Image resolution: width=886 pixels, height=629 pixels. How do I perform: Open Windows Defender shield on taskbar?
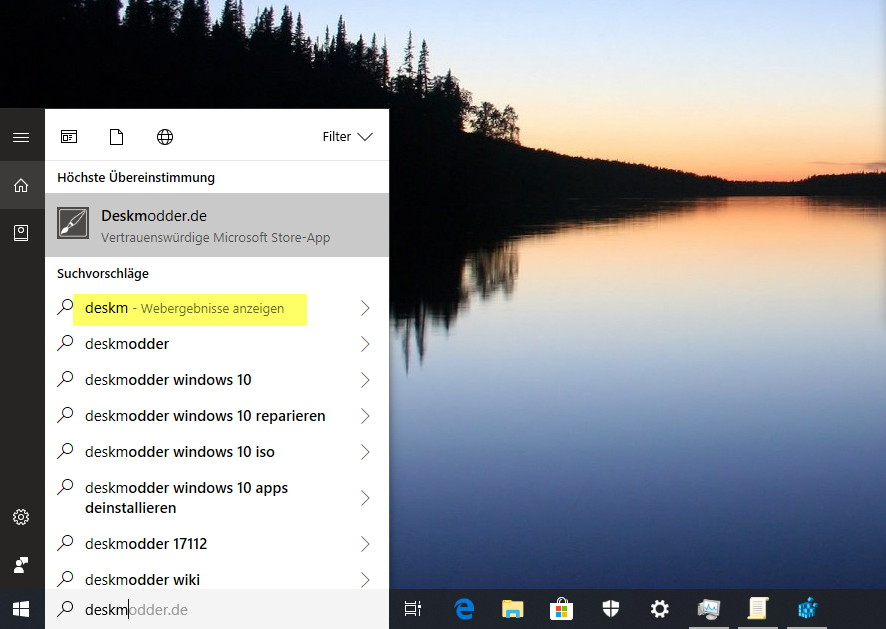point(611,609)
